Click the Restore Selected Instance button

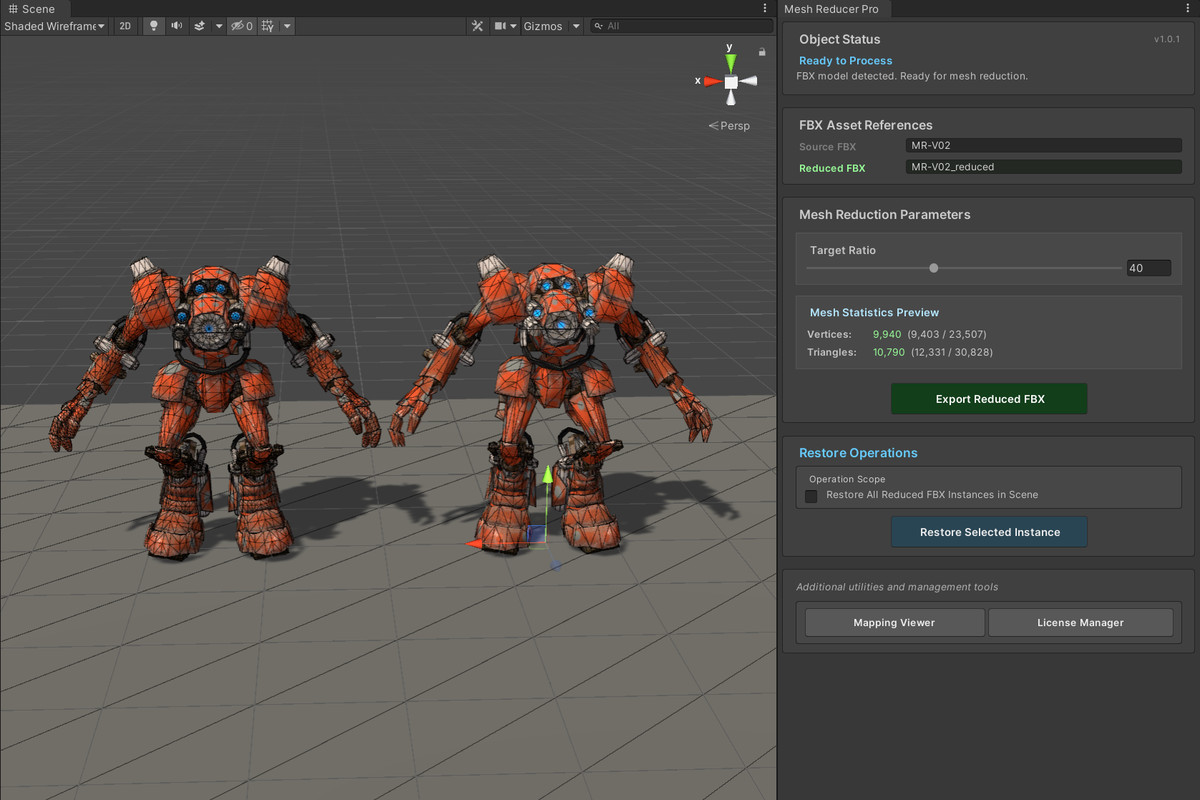[x=989, y=532]
